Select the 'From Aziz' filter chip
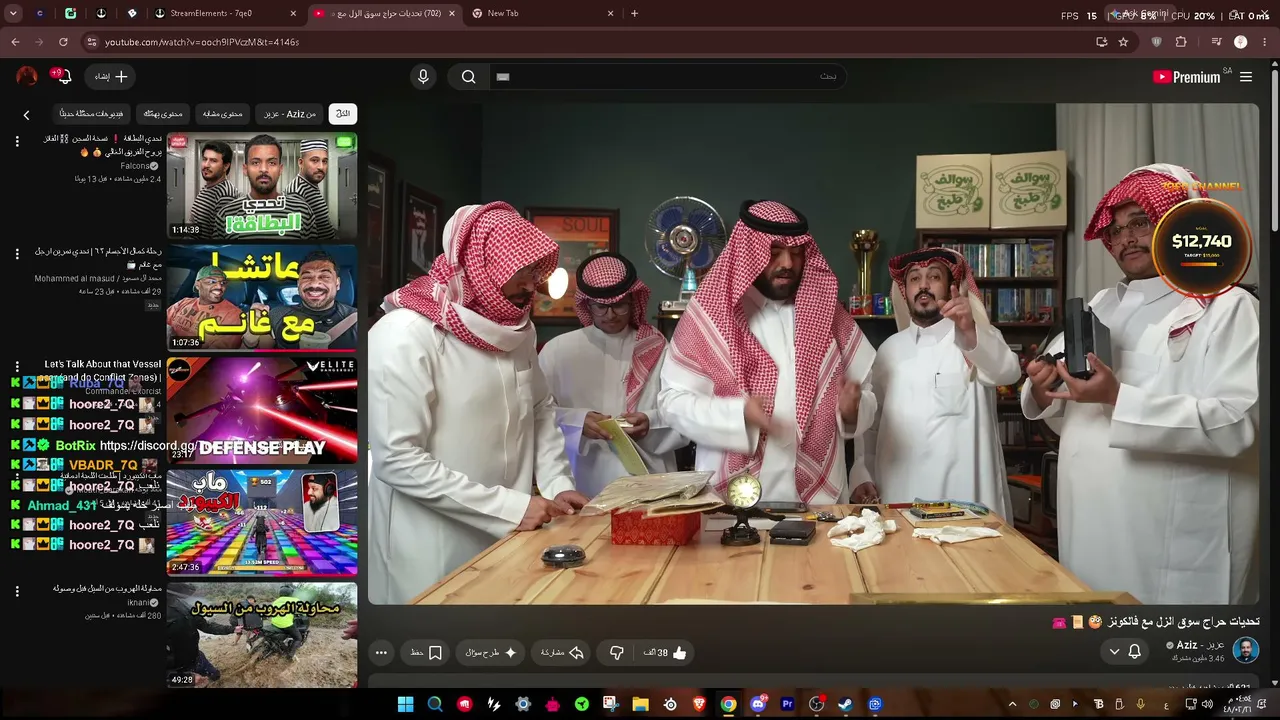This screenshot has width=1280, height=720. click(289, 114)
